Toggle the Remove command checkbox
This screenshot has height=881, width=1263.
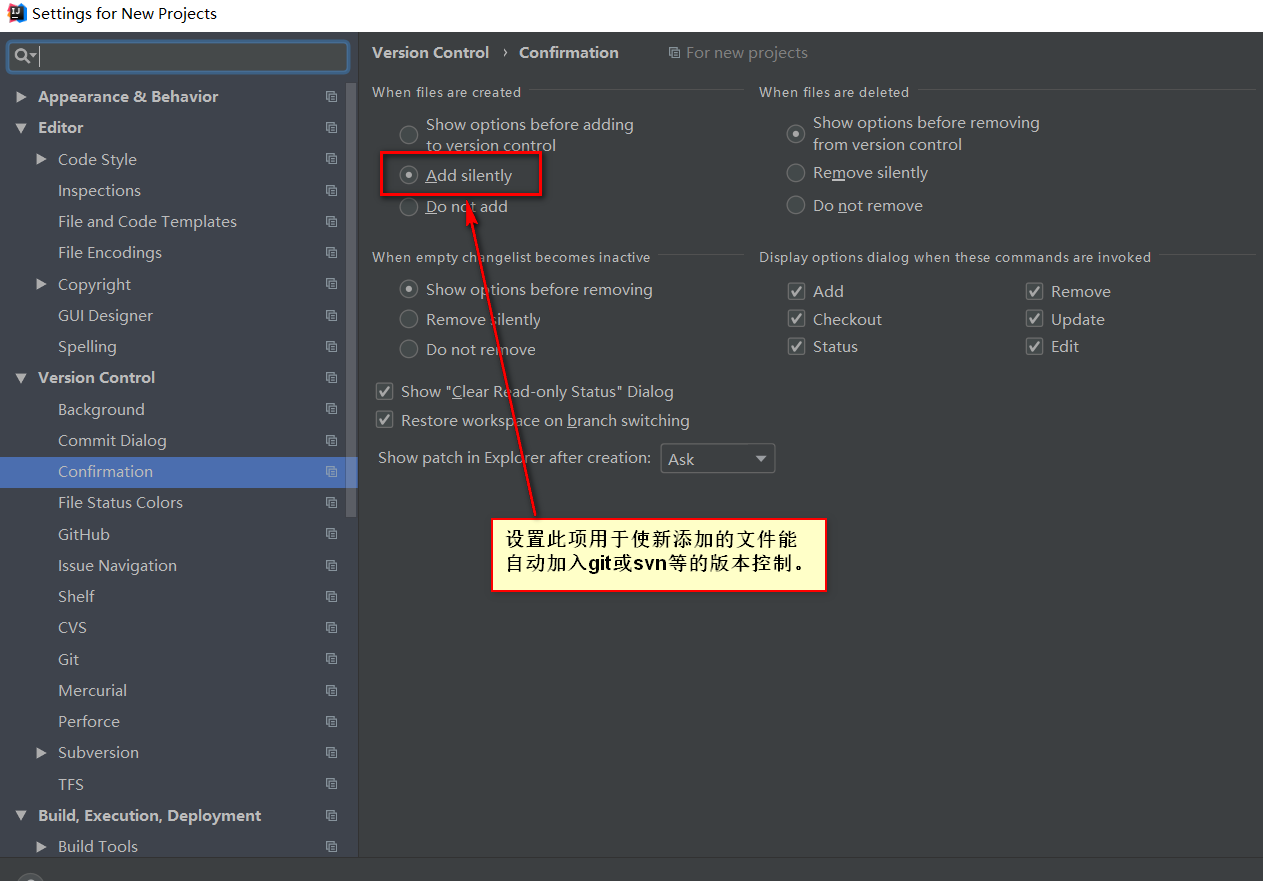coord(1035,291)
